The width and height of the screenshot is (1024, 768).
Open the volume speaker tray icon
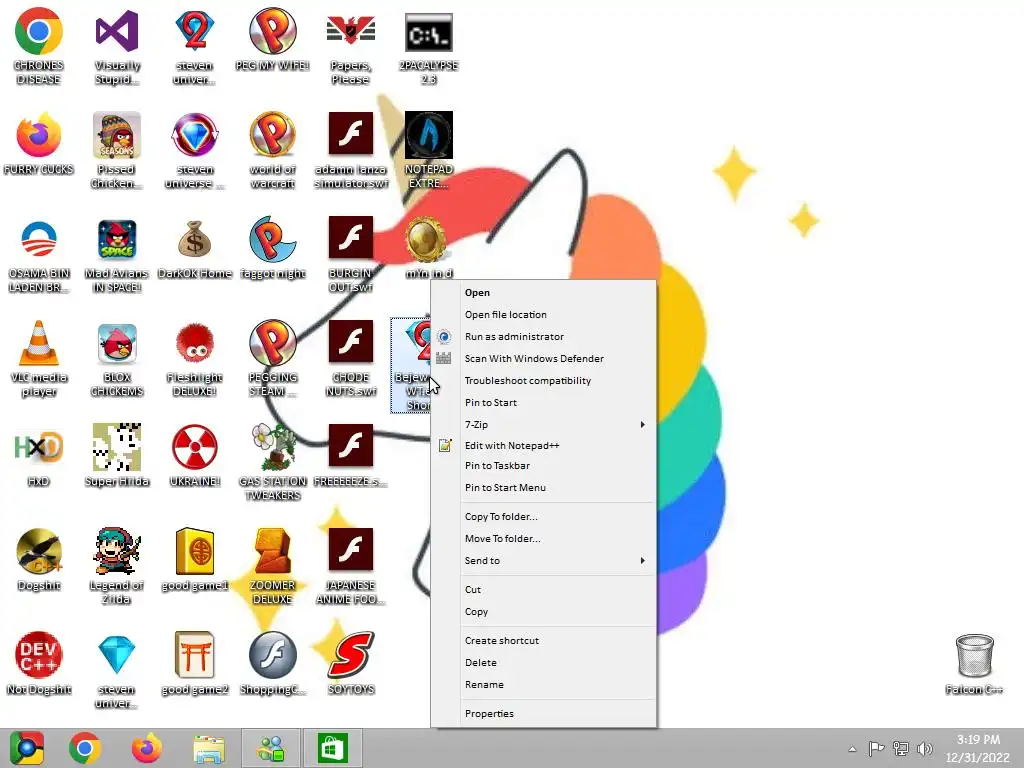pos(925,748)
